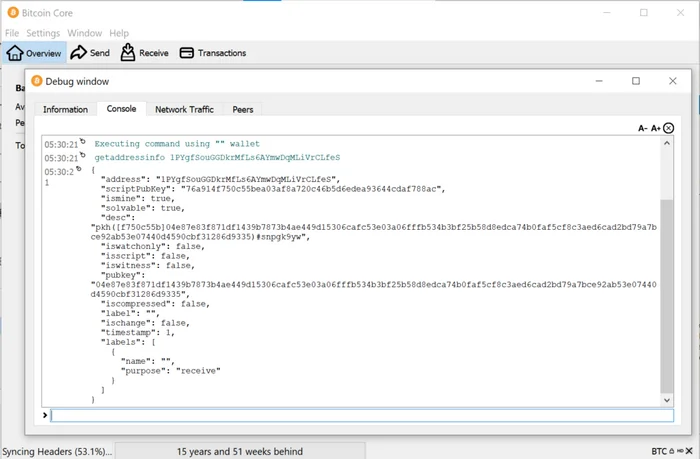Image resolution: width=700 pixels, height=459 pixels.
Task: Decrease console font size with A-
Action: tap(642, 129)
